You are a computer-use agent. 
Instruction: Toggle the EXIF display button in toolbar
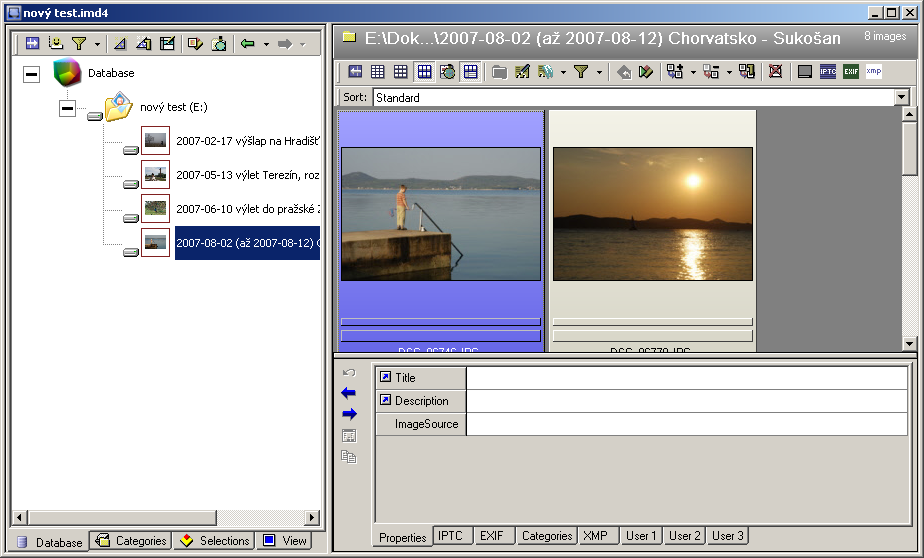coord(851,71)
